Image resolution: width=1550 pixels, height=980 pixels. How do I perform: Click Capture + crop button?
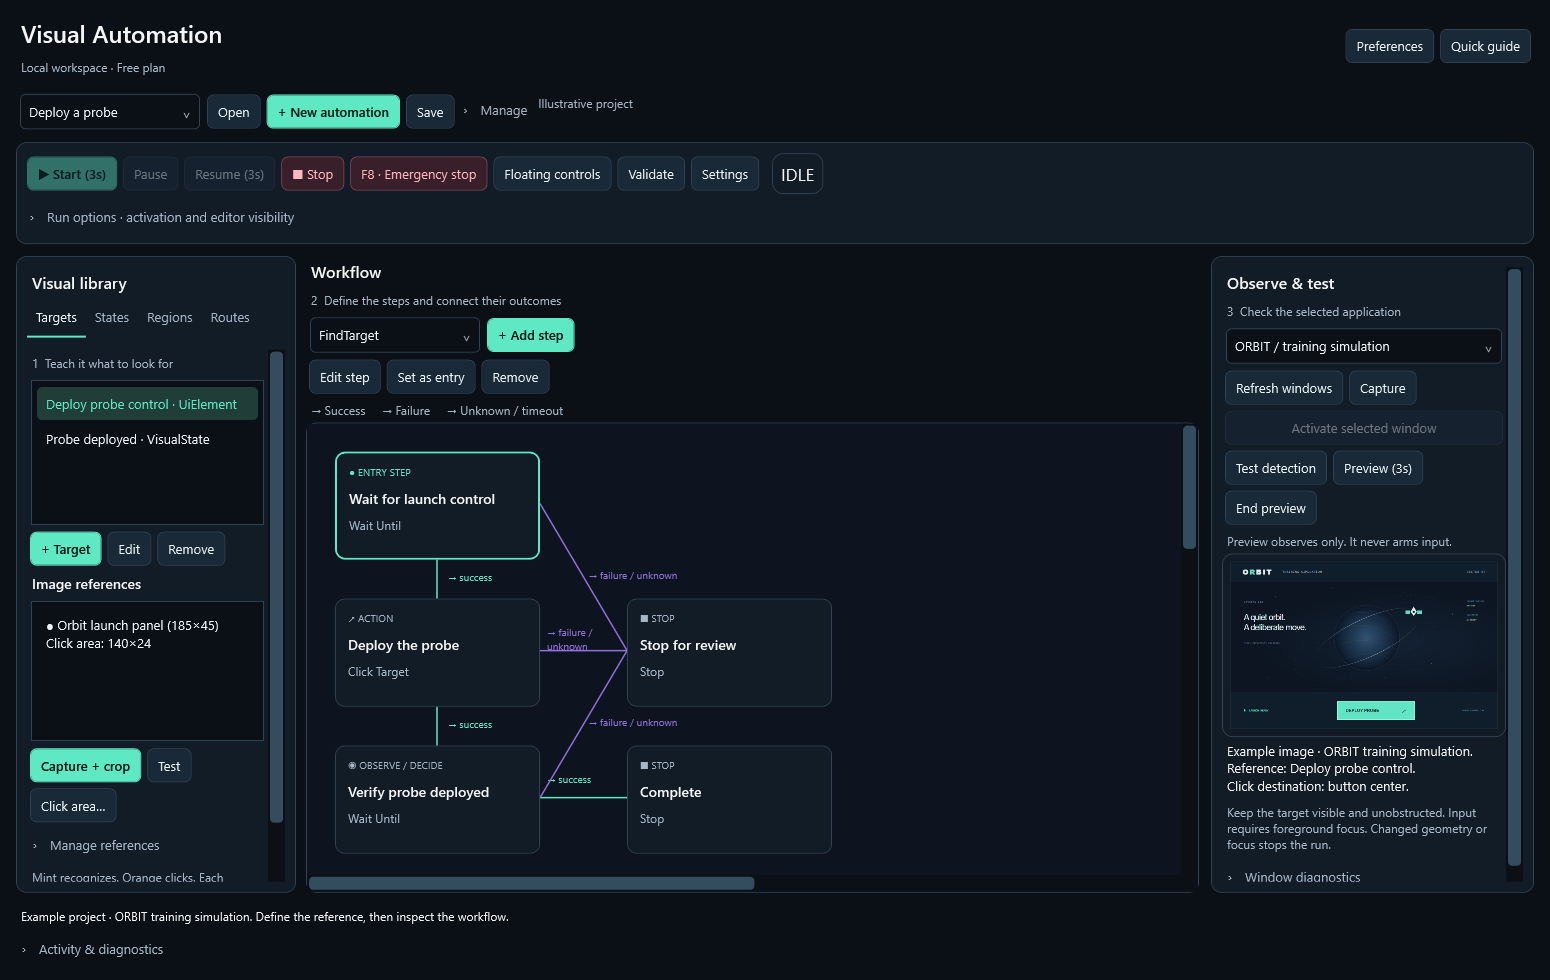(x=85, y=766)
